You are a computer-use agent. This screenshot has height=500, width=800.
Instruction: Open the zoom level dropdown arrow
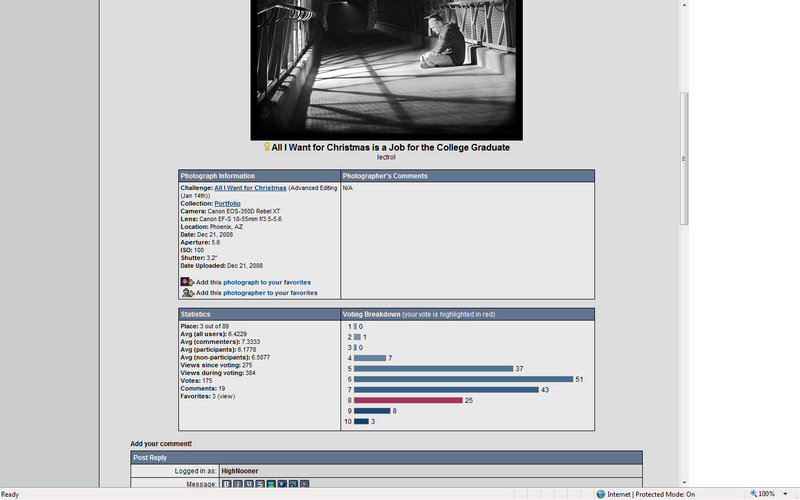787,494
